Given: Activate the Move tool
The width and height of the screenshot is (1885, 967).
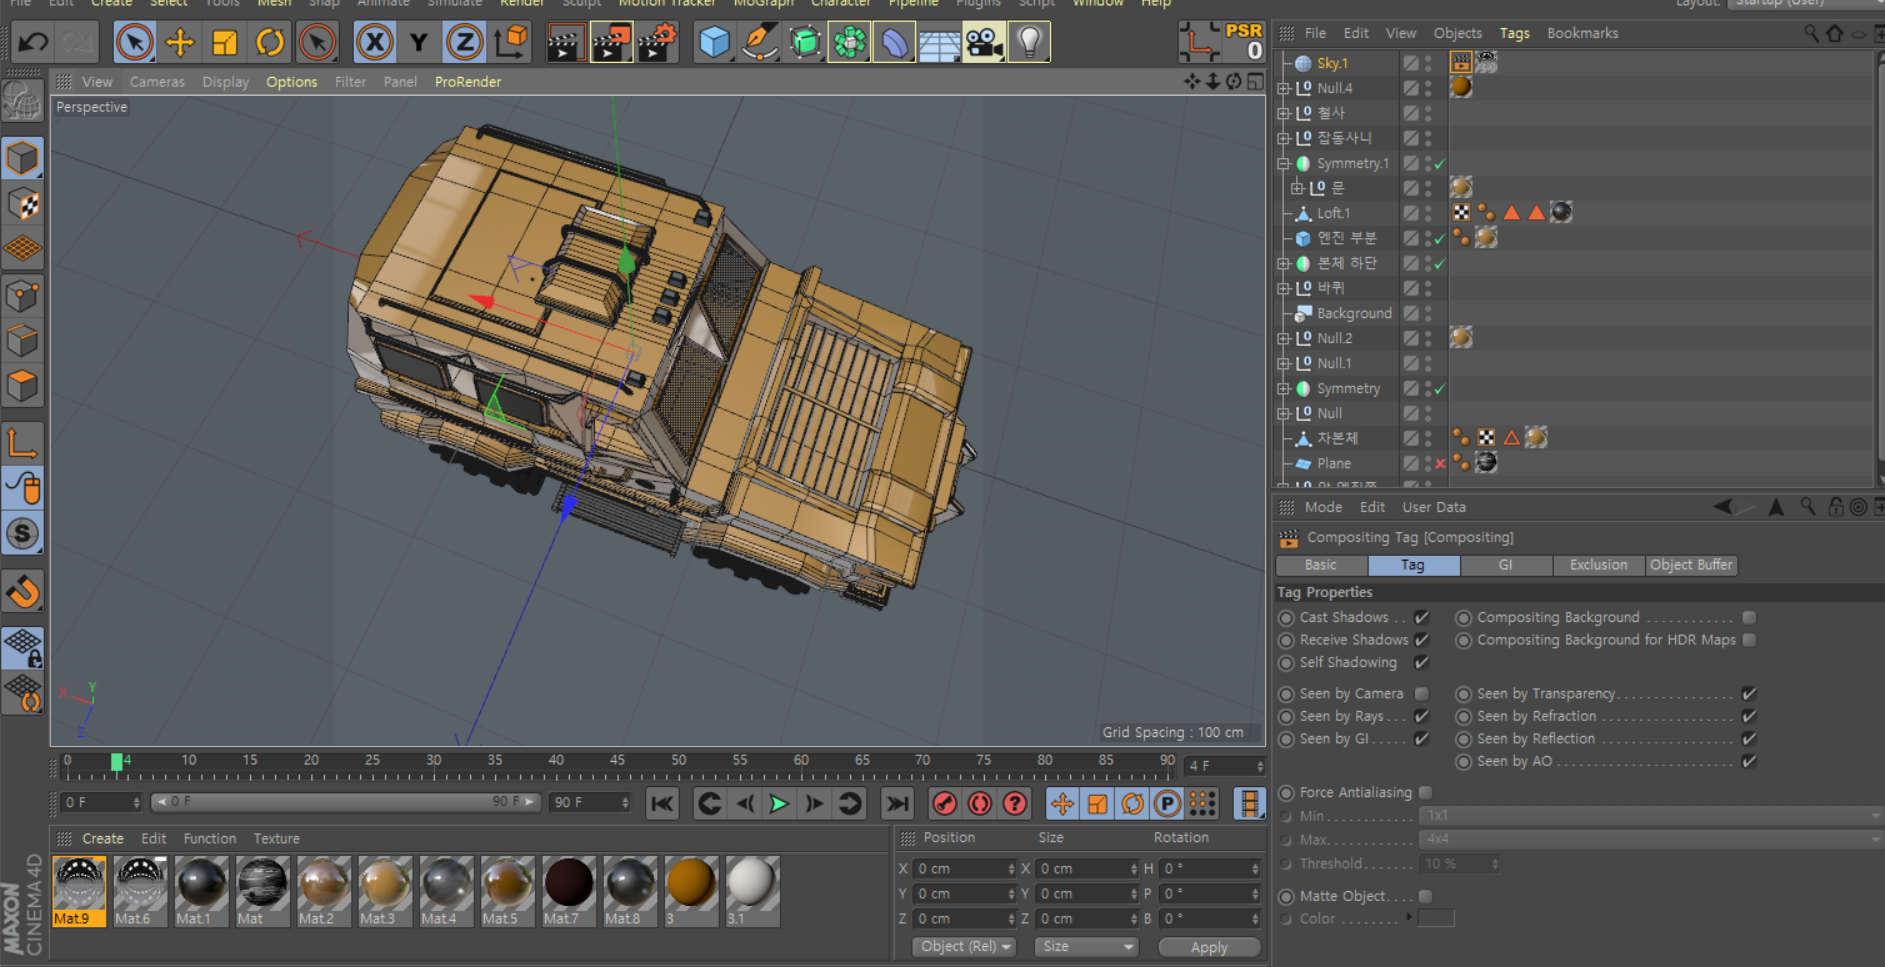Looking at the screenshot, I should [180, 42].
